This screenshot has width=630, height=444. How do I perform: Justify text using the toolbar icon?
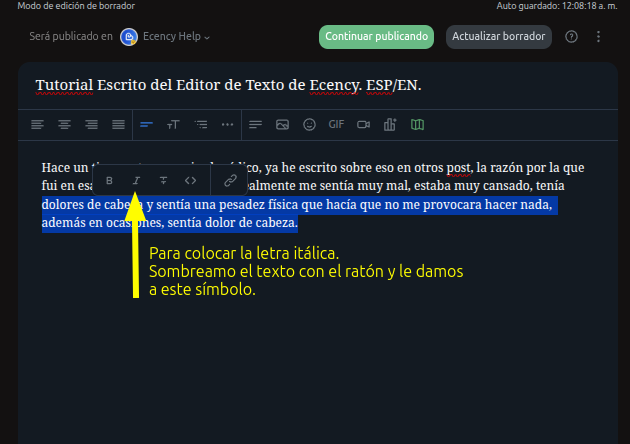coord(118,125)
